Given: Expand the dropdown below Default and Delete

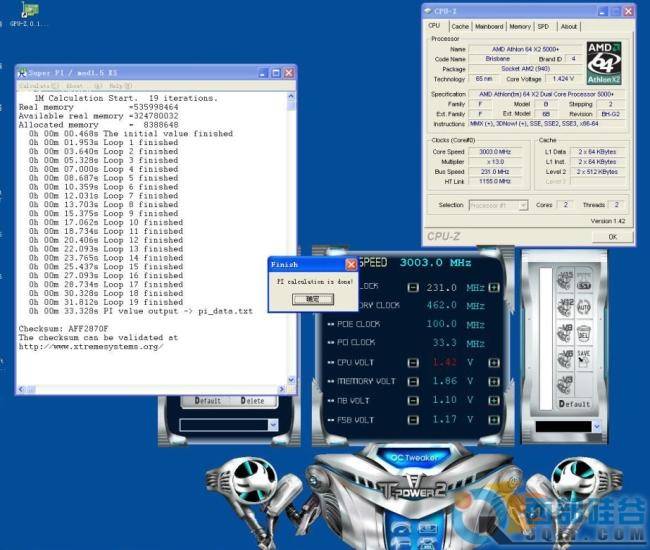Looking at the screenshot, I should click(x=273, y=425).
